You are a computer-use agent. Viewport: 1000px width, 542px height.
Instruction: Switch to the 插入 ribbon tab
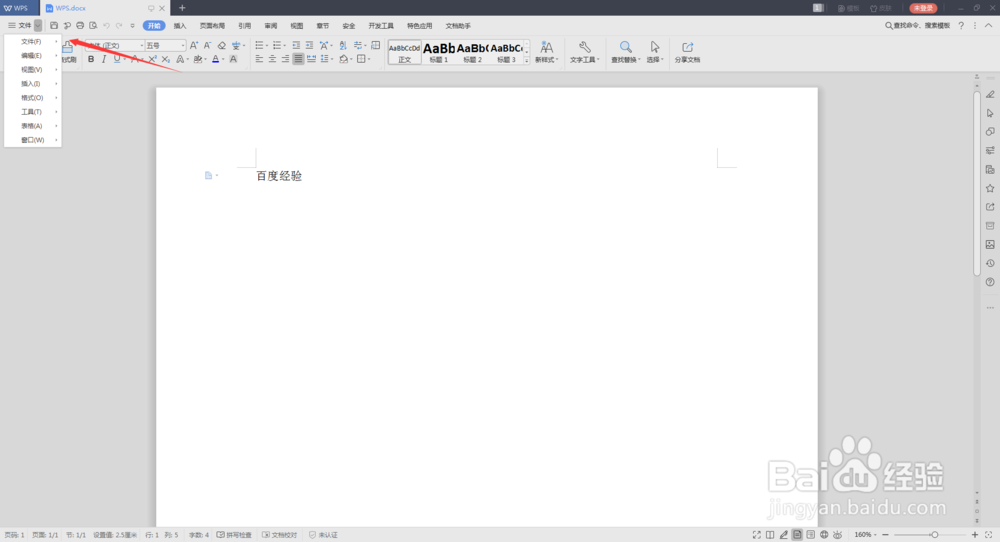point(180,26)
